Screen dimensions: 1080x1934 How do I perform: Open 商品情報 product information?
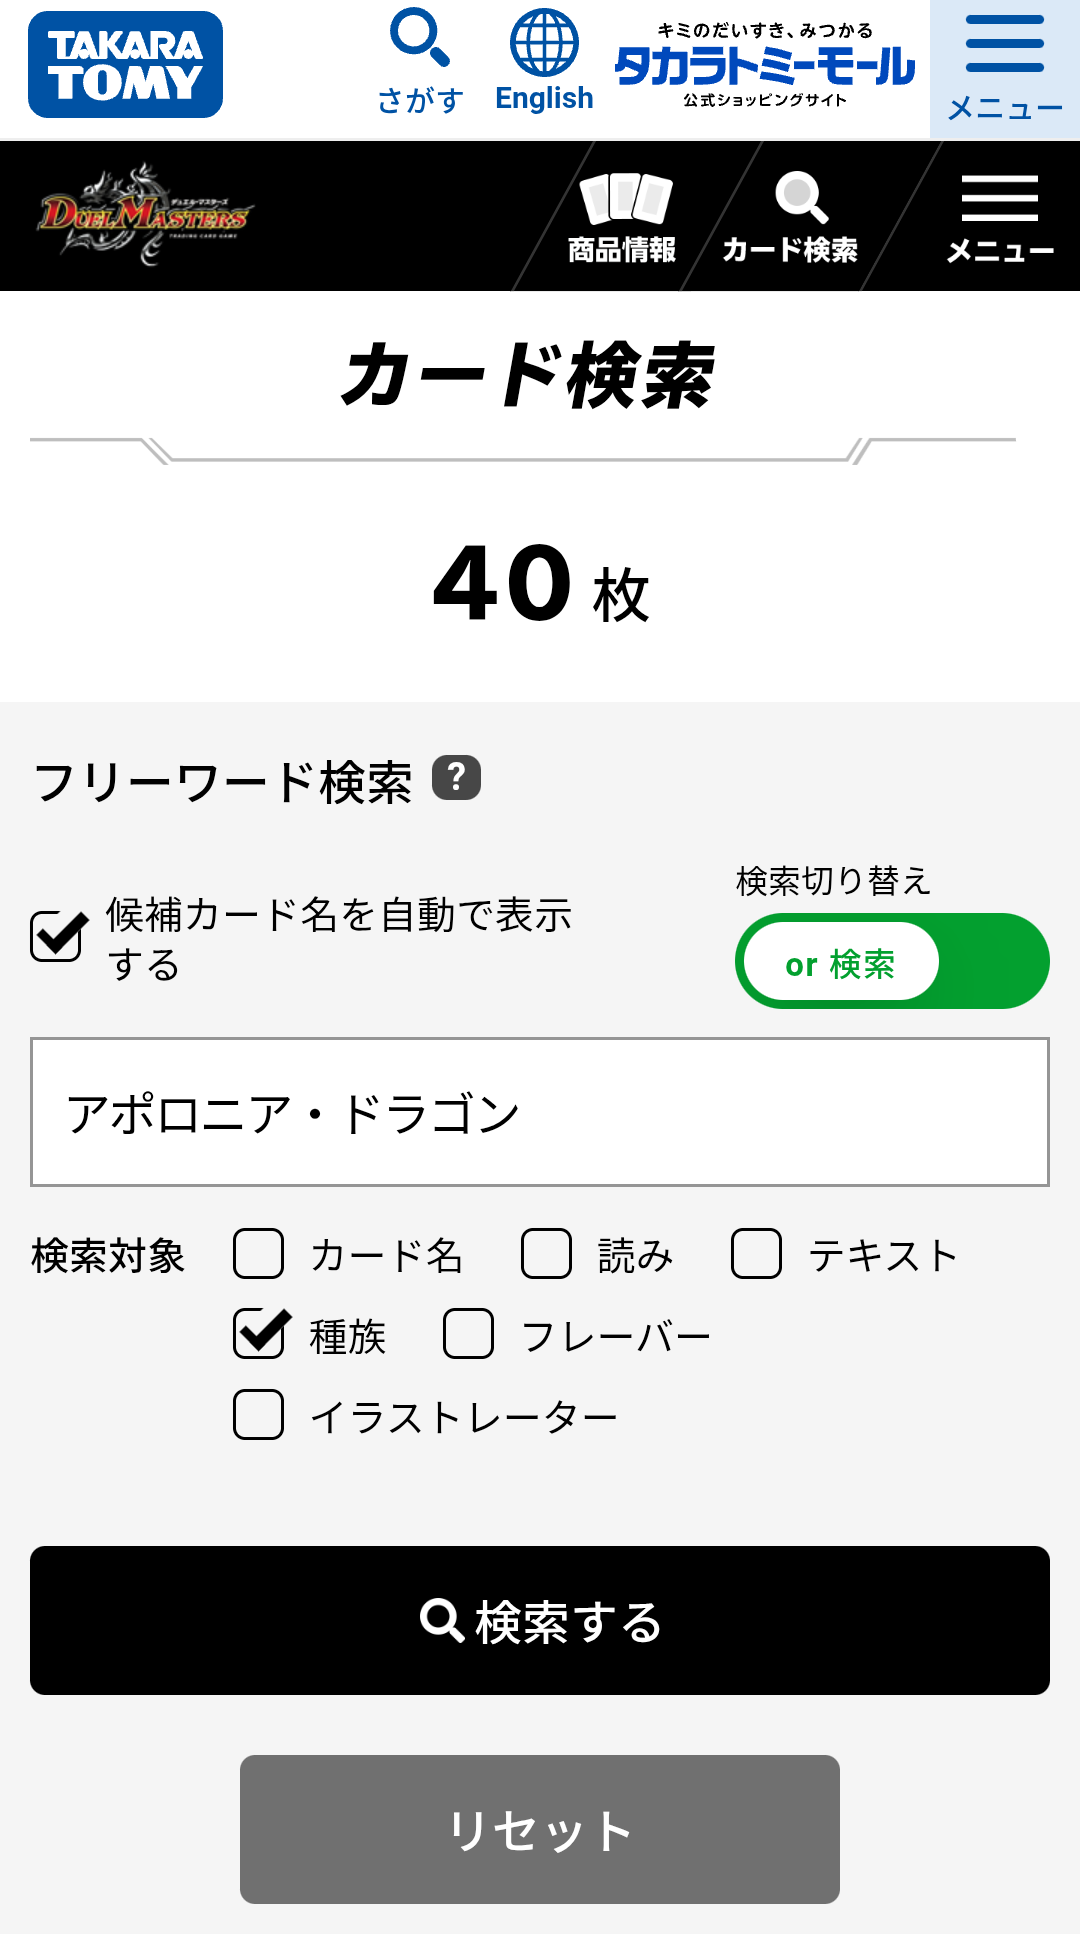(x=622, y=217)
